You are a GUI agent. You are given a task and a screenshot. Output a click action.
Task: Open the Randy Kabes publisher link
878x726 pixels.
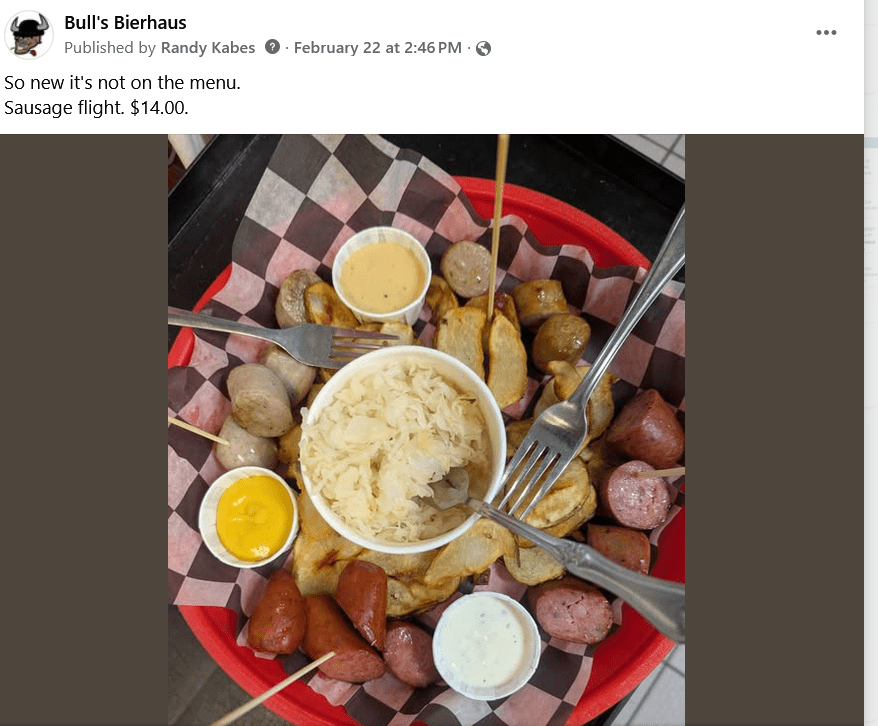pos(208,48)
